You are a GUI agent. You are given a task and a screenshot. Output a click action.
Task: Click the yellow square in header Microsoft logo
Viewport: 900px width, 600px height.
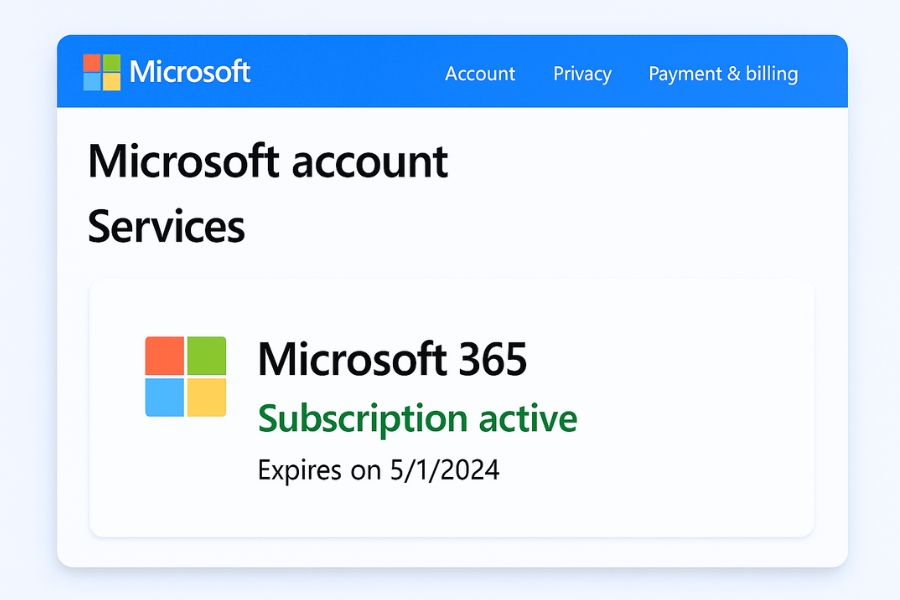click(111, 82)
